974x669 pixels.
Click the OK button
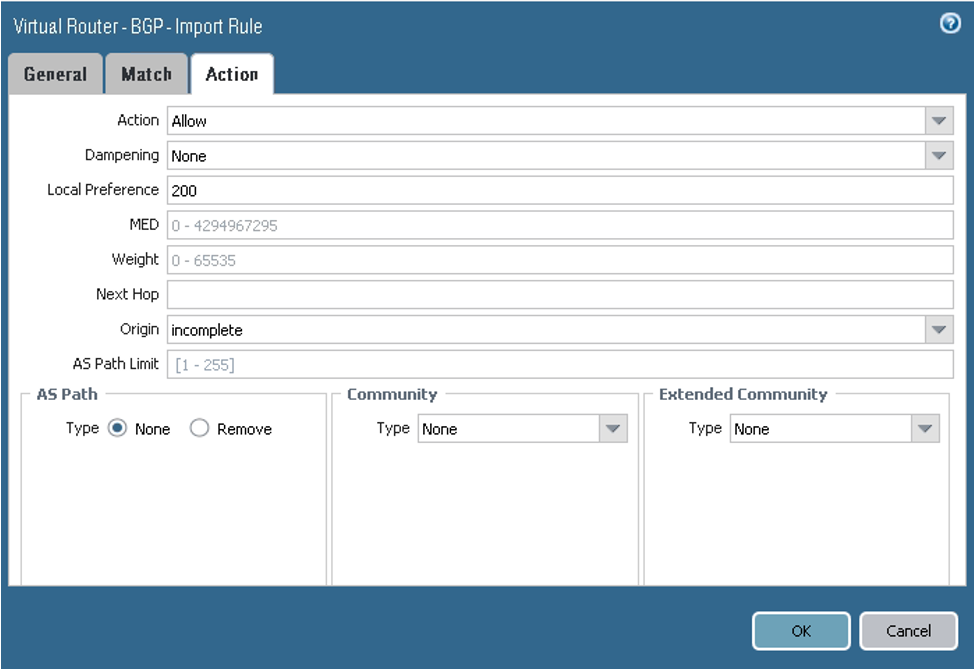coord(800,631)
